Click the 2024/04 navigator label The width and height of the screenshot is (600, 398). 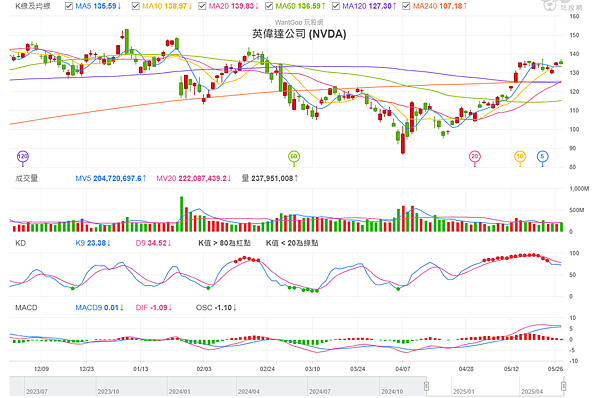[249, 391]
